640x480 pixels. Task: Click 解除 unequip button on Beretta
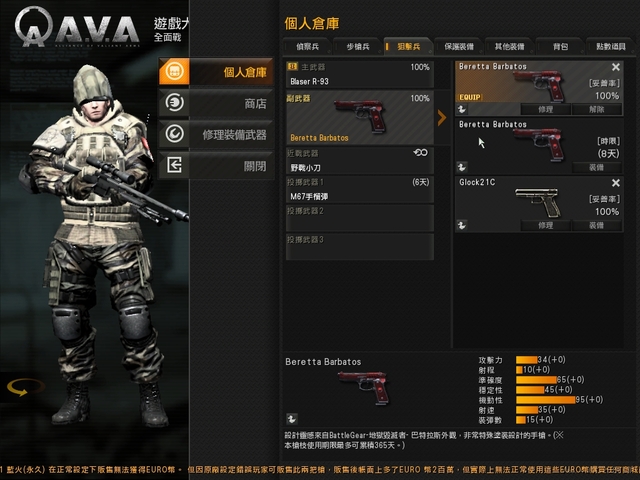tap(597, 109)
